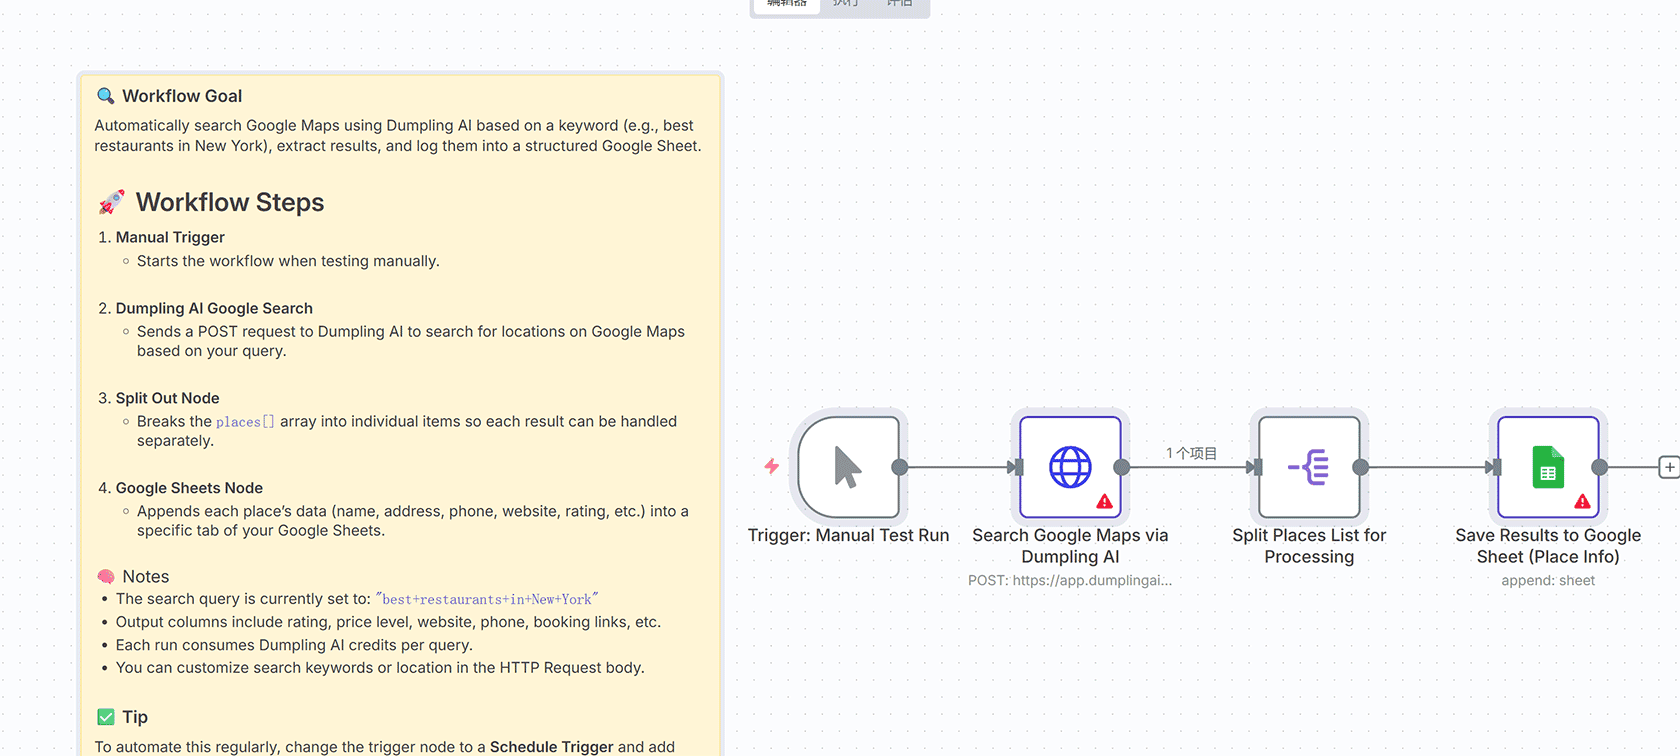Click the 'Split Out Node' step title
The width and height of the screenshot is (1680, 756).
167,398
